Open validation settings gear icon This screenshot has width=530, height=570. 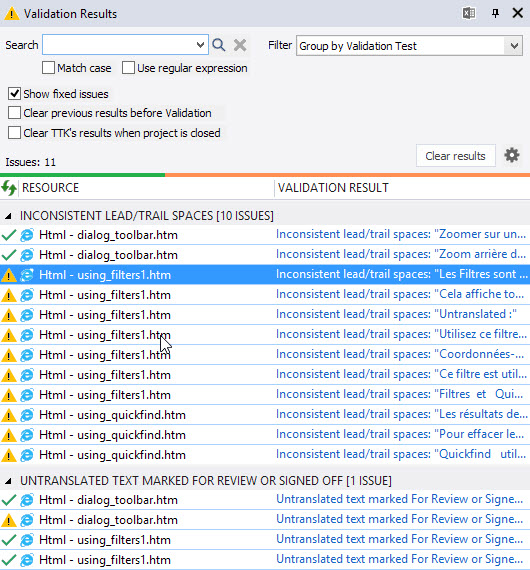pos(512,155)
